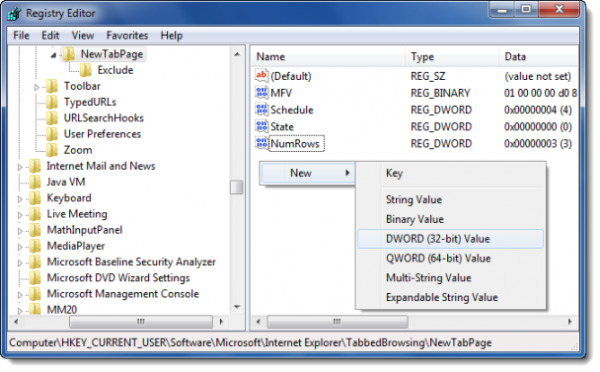Viewport: 600px width, 372px height.
Task: Select the TypedURLs key
Action: [x=90, y=102]
